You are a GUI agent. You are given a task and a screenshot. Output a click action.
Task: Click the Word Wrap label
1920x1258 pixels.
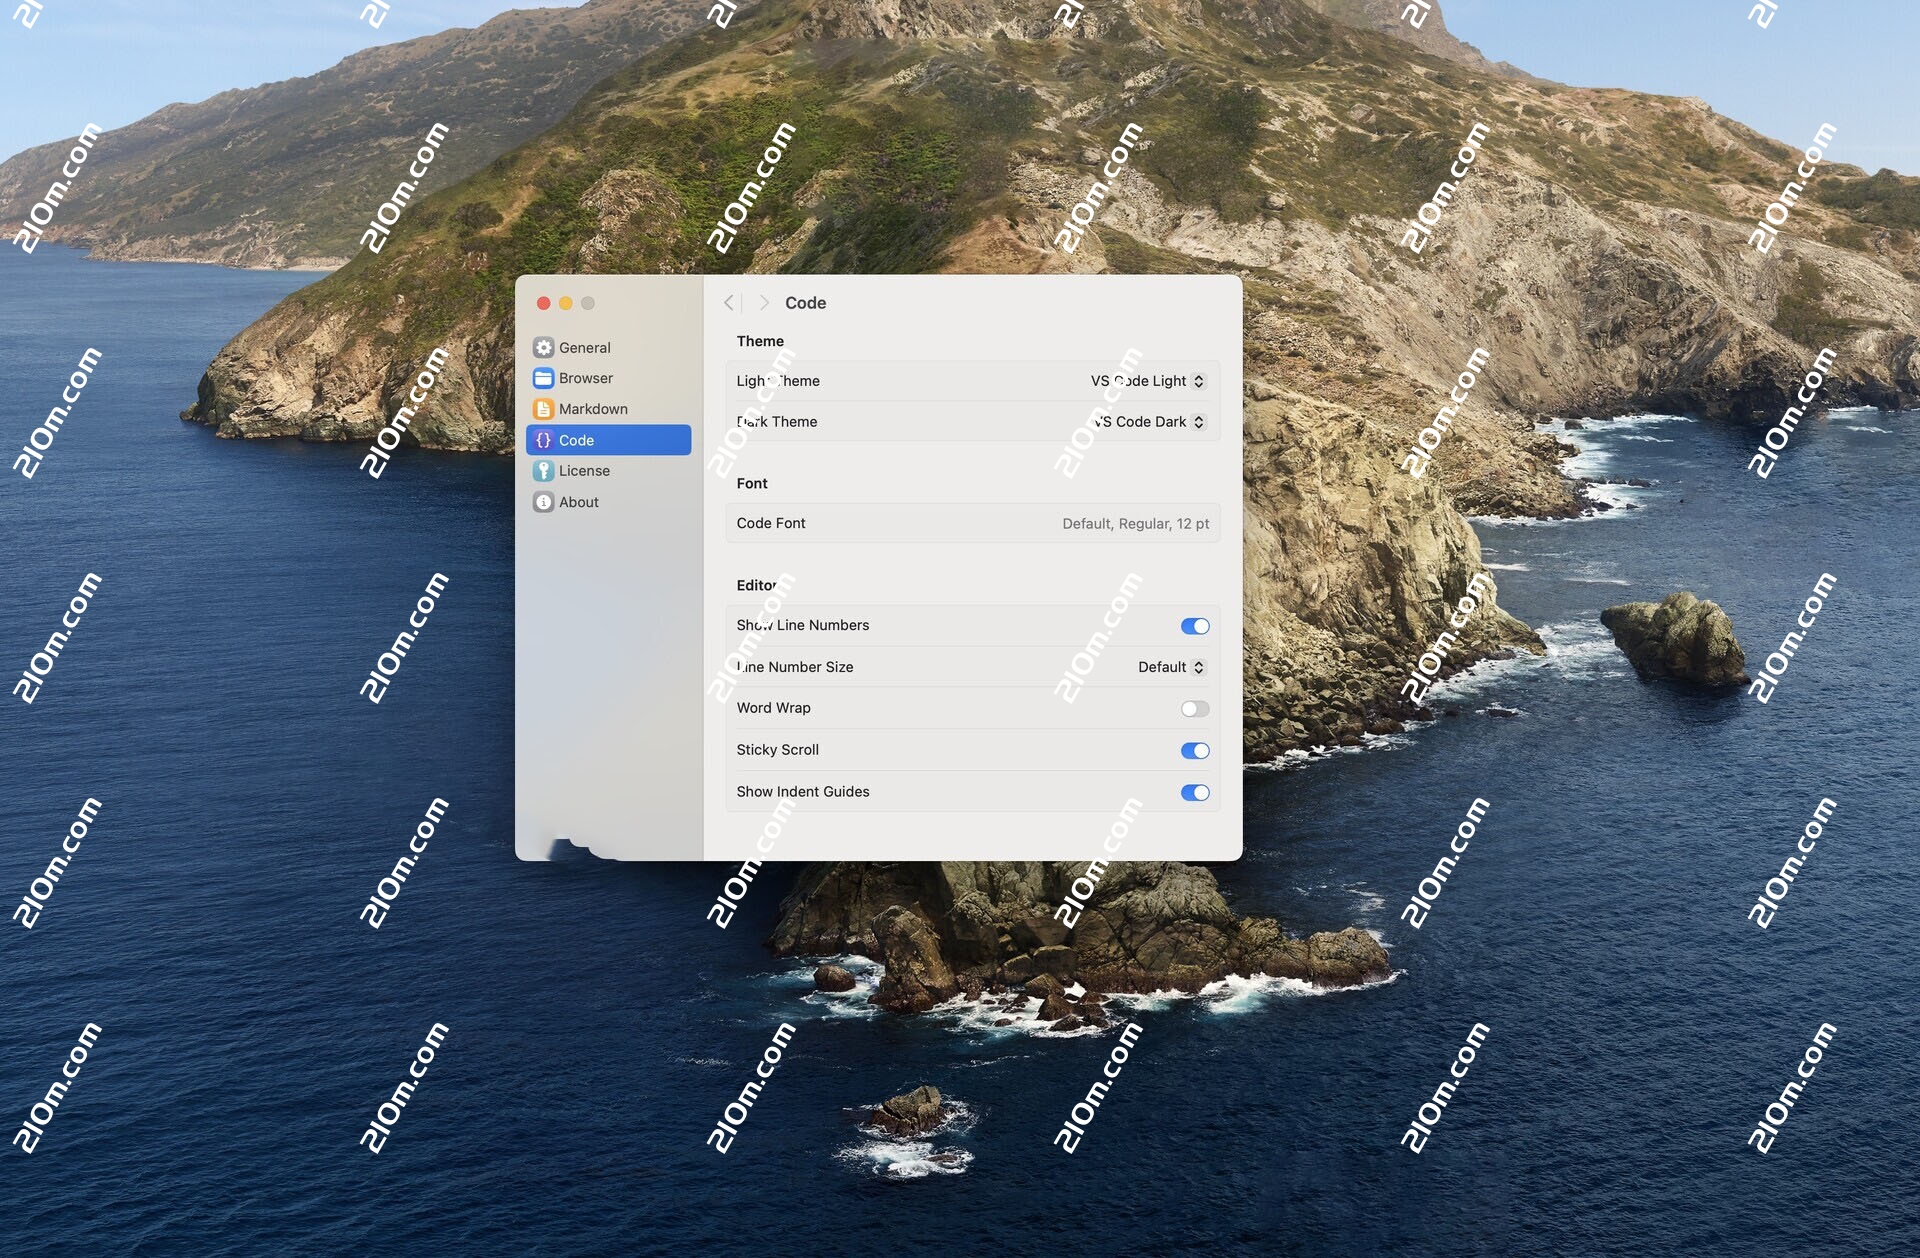tap(774, 708)
